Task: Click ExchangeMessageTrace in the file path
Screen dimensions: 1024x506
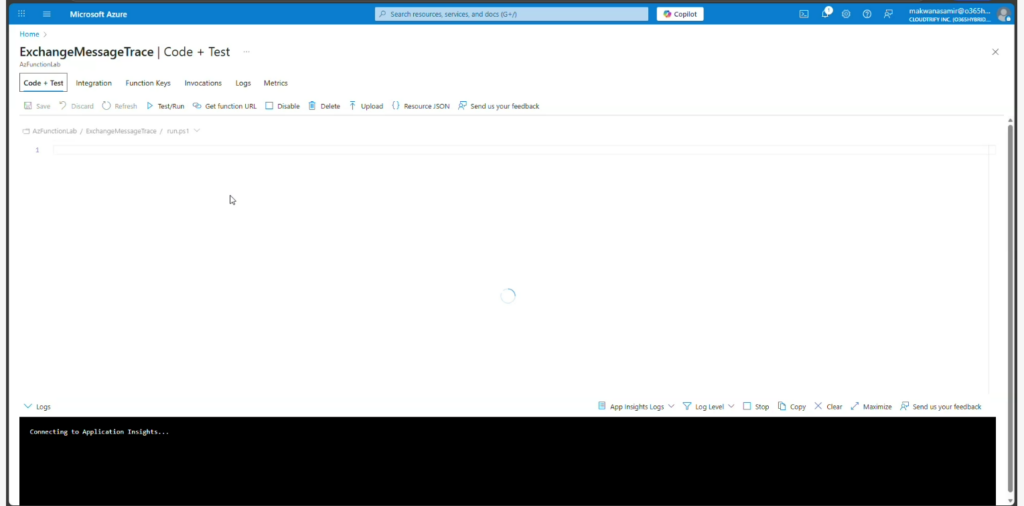Action: coord(121,131)
